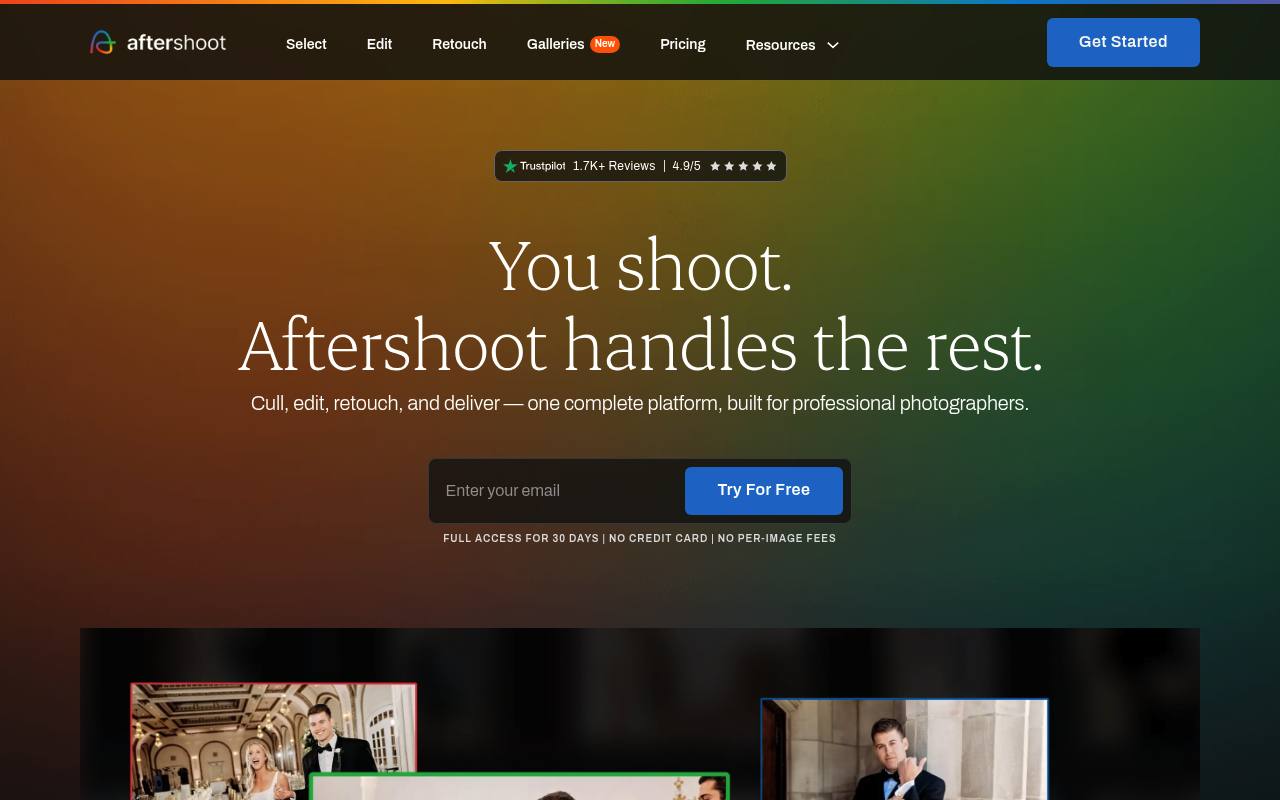Viewport: 1280px width, 800px height.
Task: Click the "NO PER-IMAGE FEES" text
Action: (777, 538)
